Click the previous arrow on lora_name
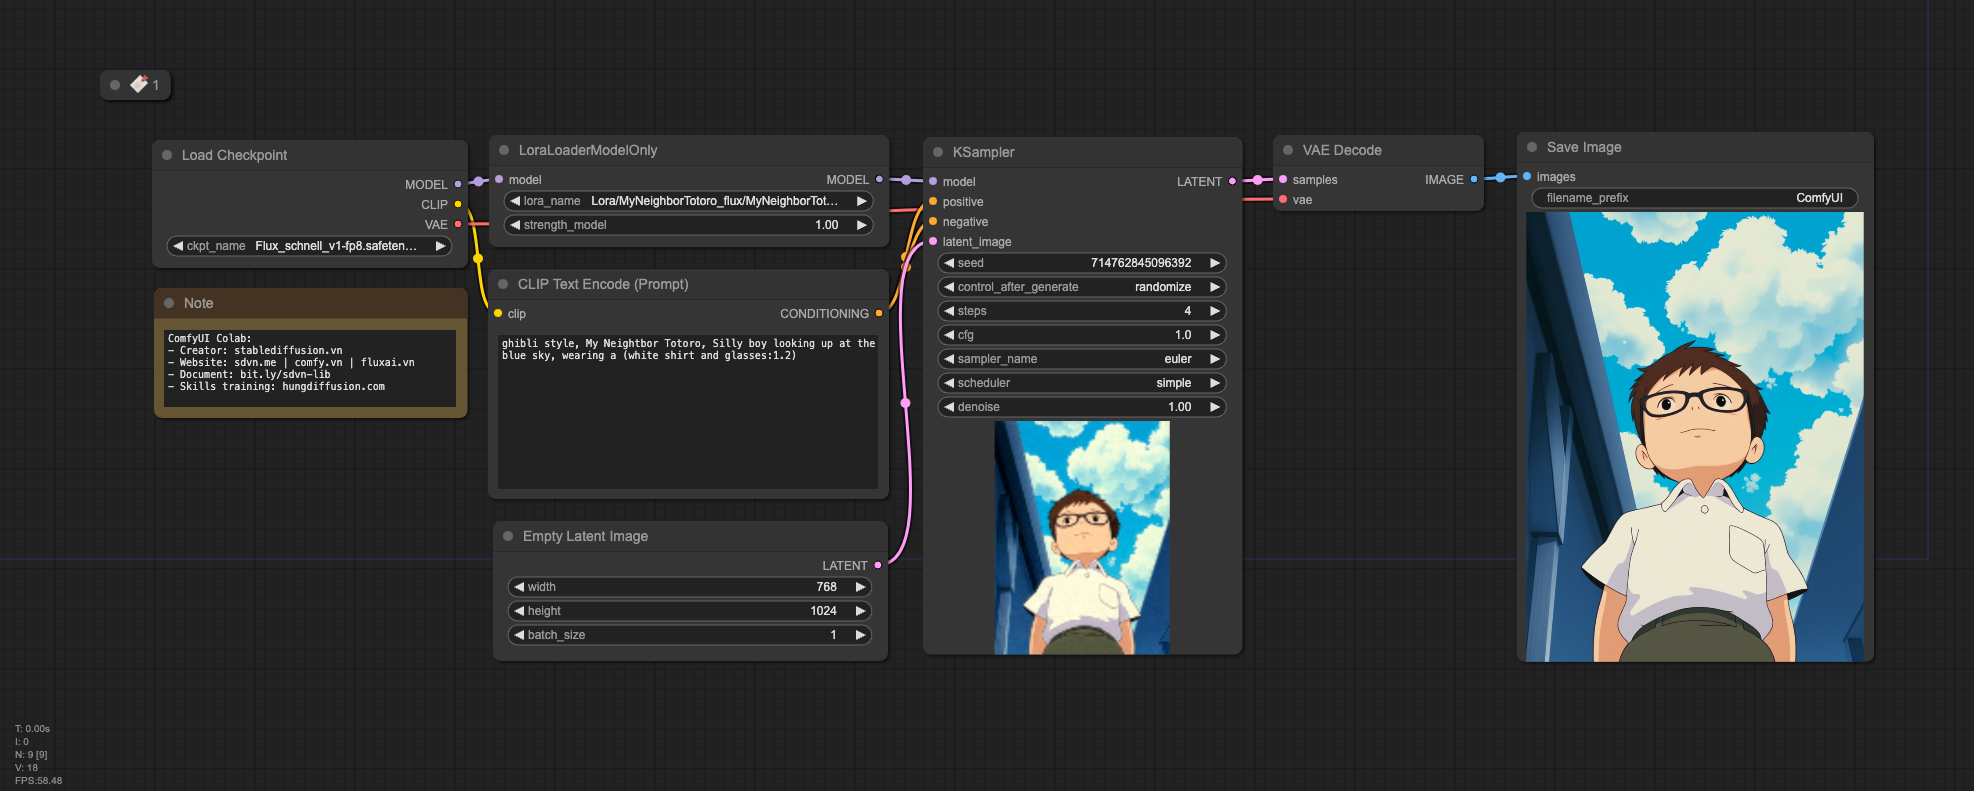Viewport: 1974px width, 791px height. 515,201
